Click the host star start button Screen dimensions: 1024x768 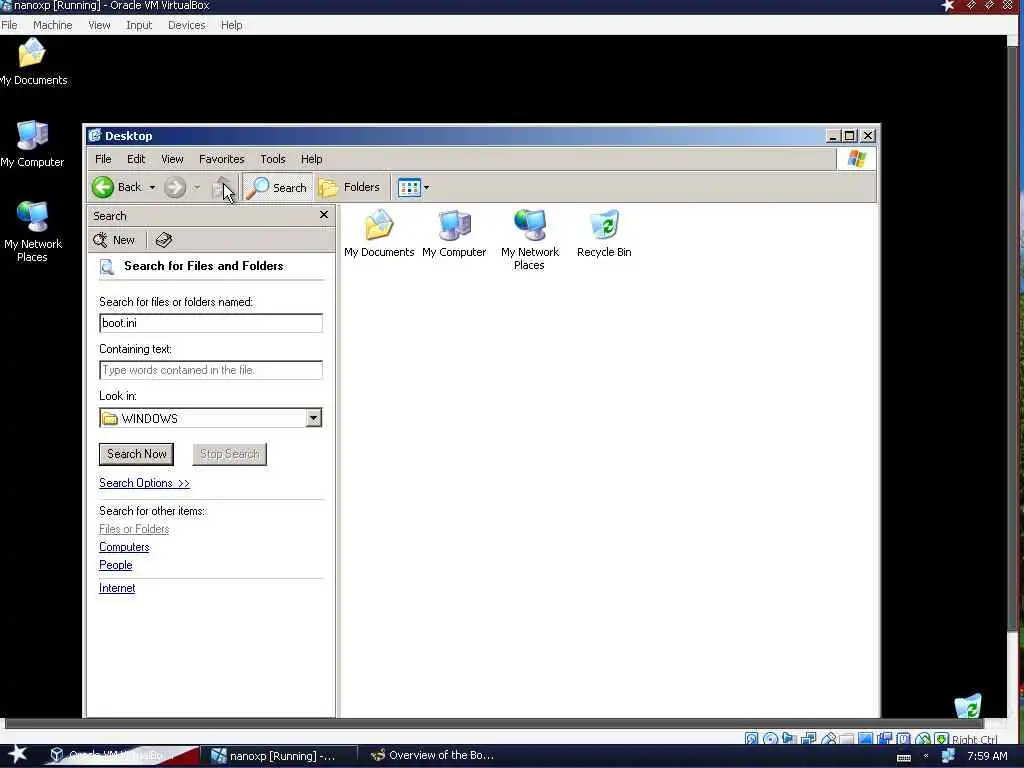pyautogui.click(x=17, y=754)
